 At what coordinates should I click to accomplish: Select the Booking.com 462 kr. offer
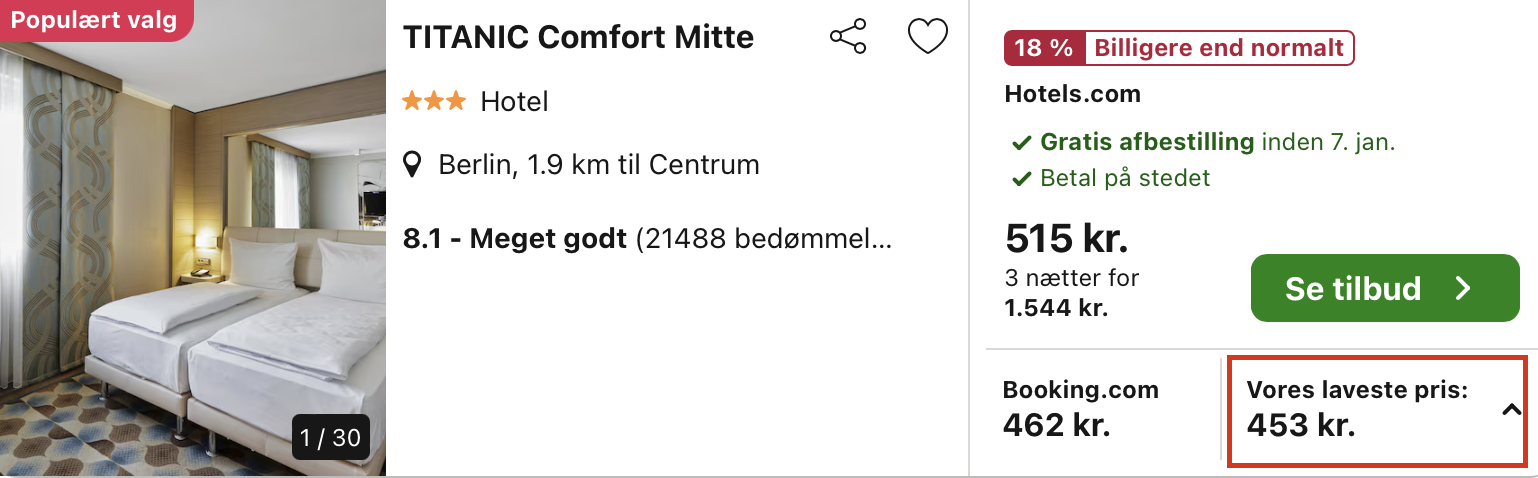(1080, 409)
